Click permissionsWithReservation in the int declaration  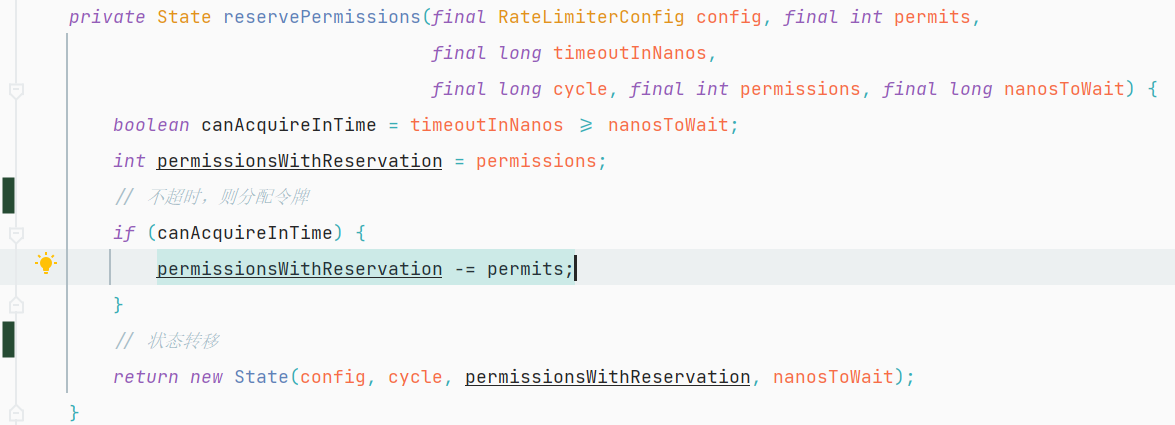point(299,161)
